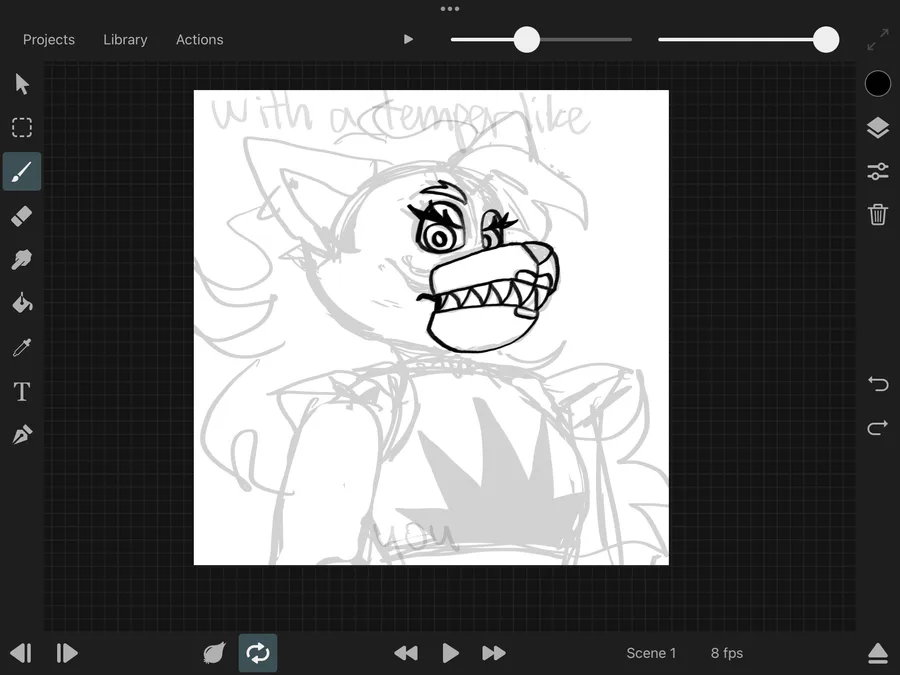Play the animation from bottom bar

pos(451,653)
